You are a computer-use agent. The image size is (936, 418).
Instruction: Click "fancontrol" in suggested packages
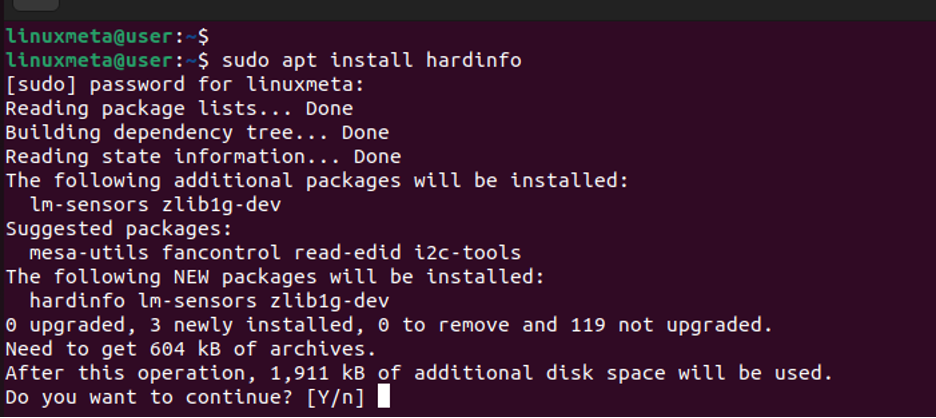click(221, 253)
